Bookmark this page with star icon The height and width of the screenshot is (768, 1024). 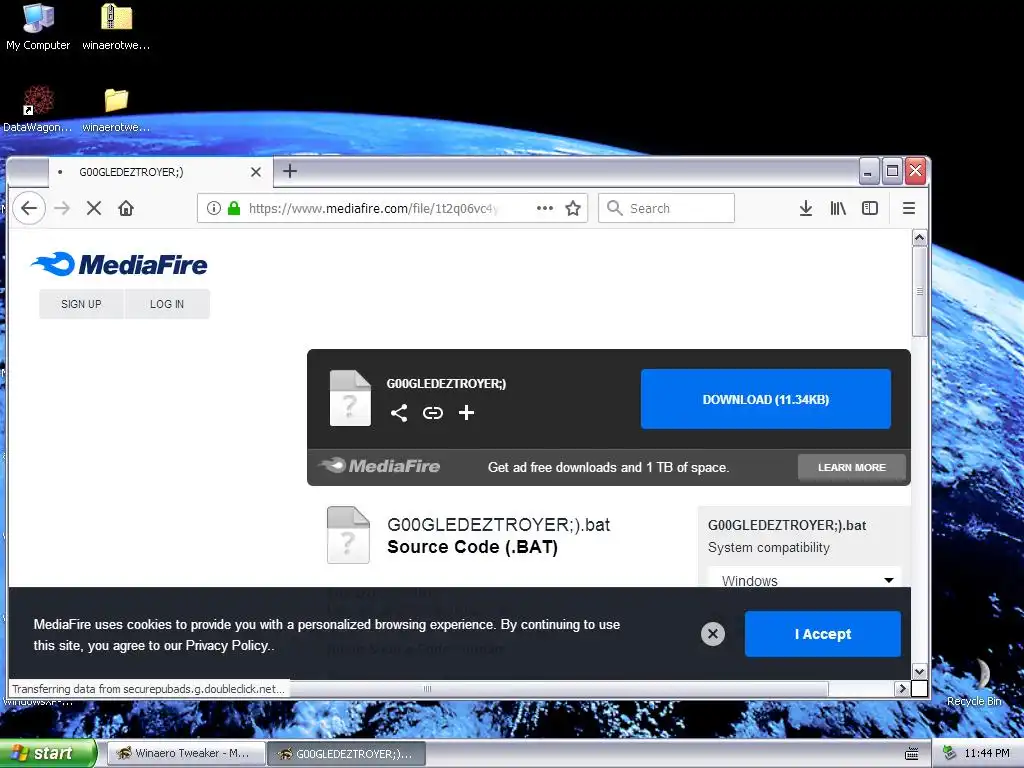(x=573, y=208)
